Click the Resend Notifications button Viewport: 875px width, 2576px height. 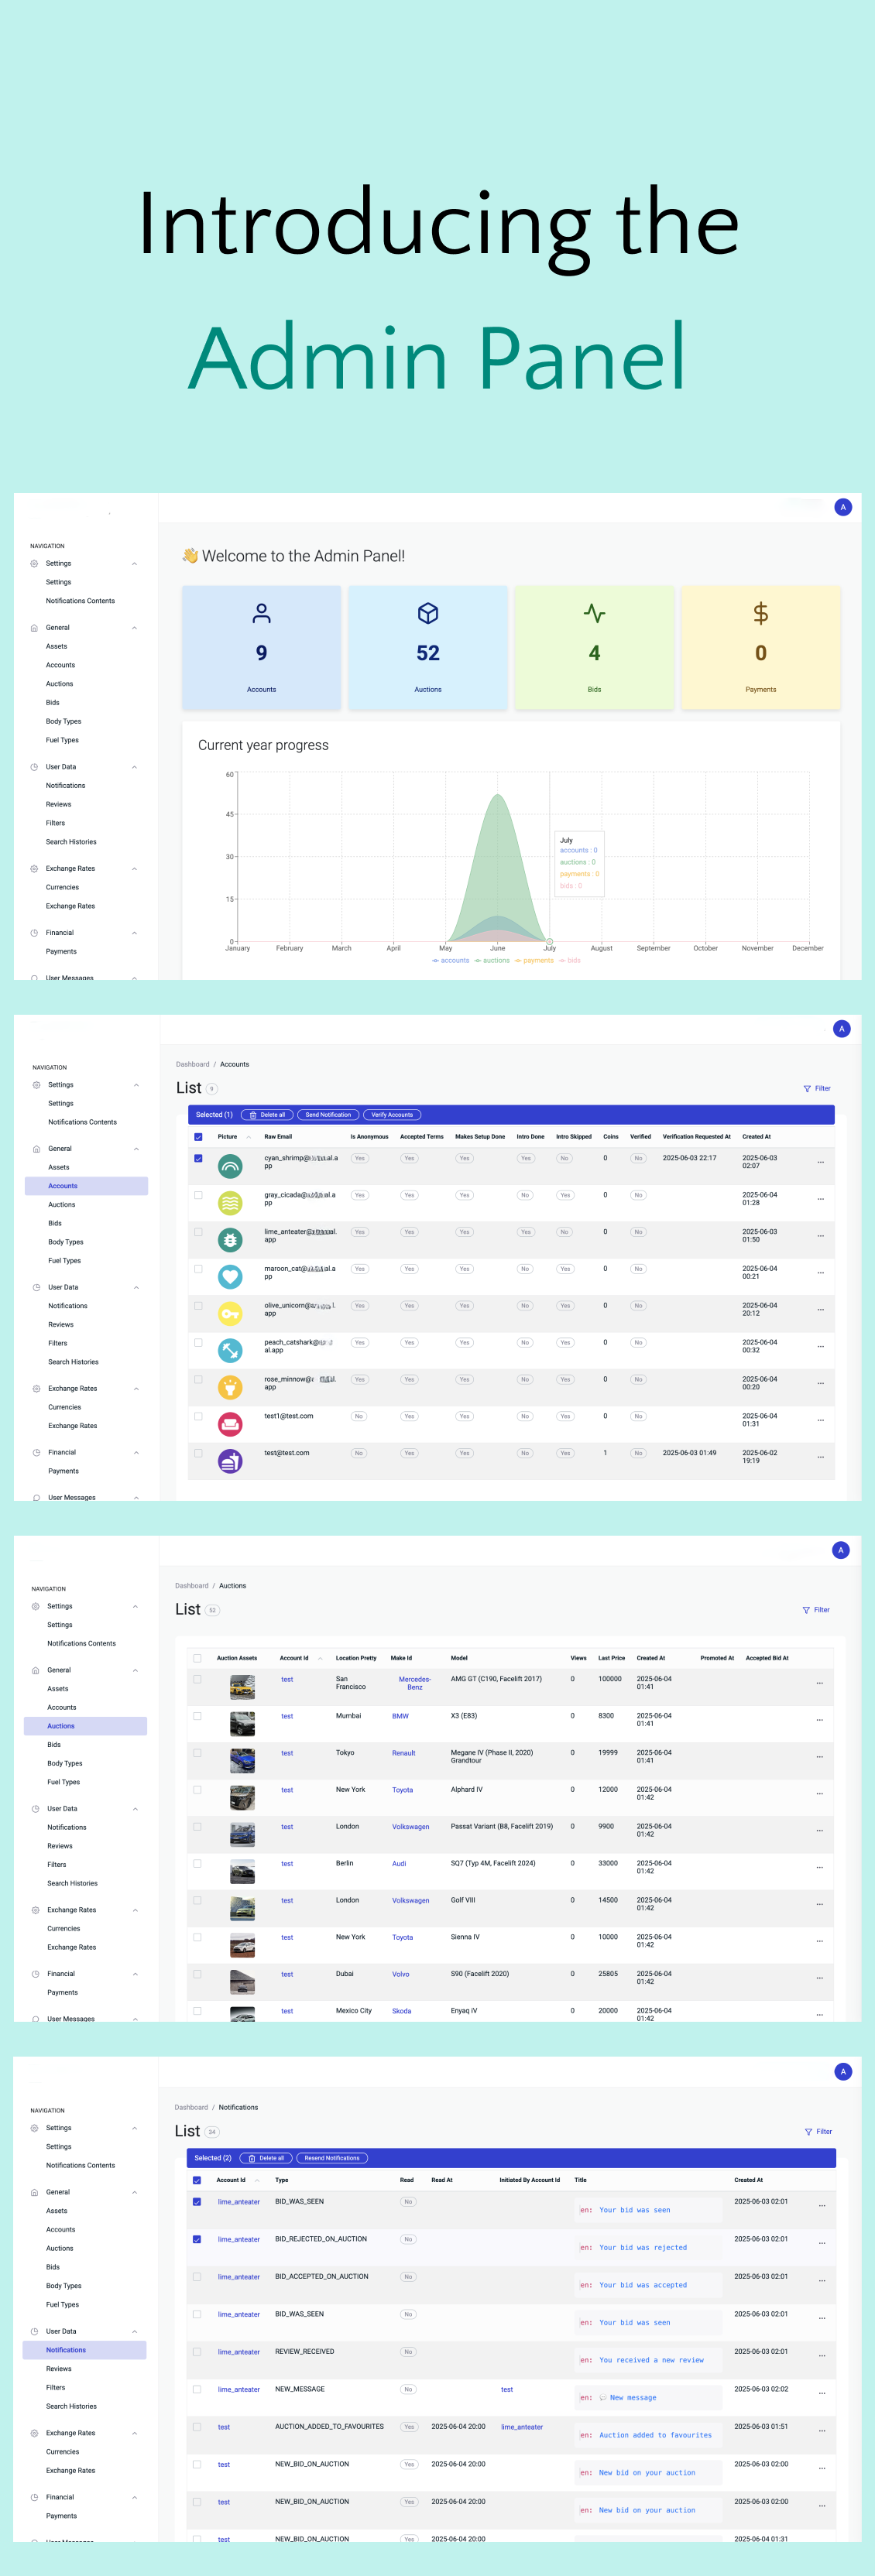332,2158
